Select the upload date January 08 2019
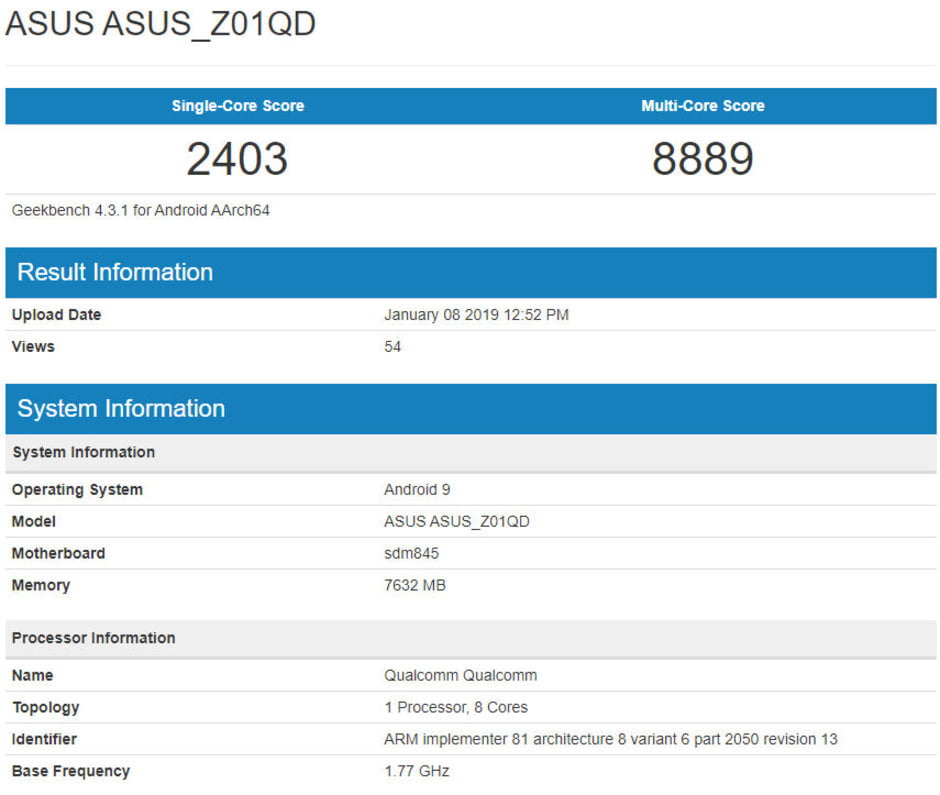940x795 pixels. pos(478,314)
